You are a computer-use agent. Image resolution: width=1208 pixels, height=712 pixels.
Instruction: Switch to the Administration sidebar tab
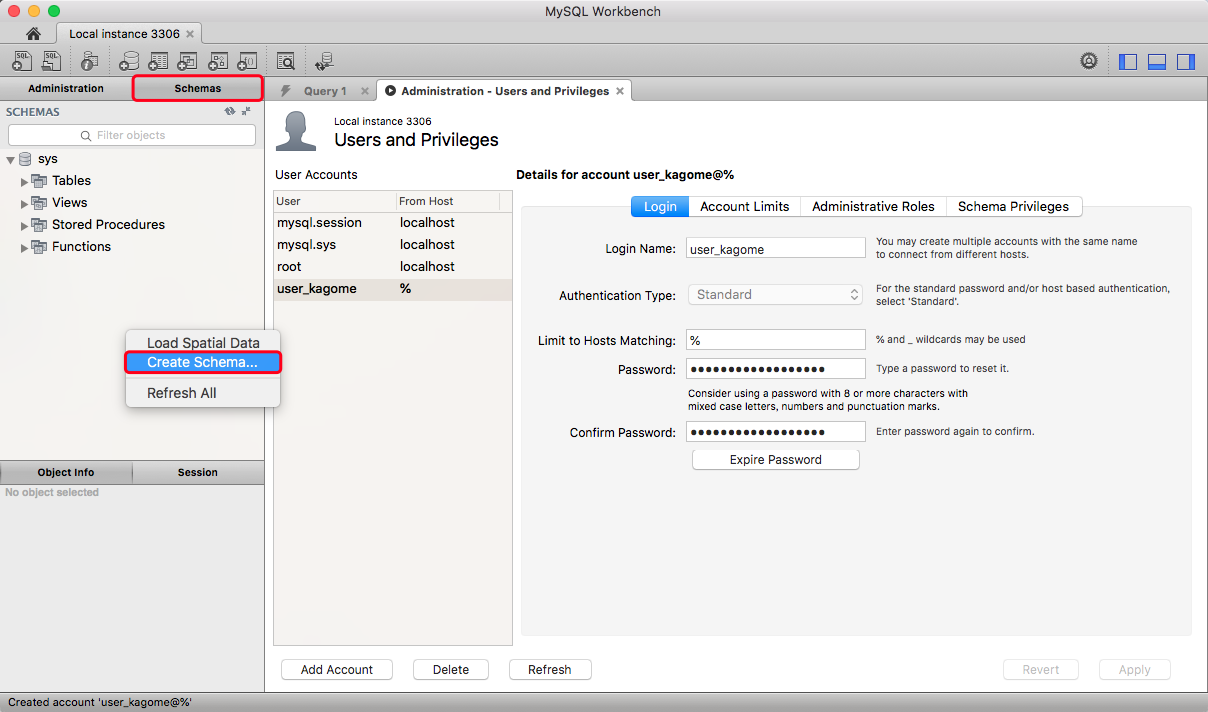coord(66,88)
